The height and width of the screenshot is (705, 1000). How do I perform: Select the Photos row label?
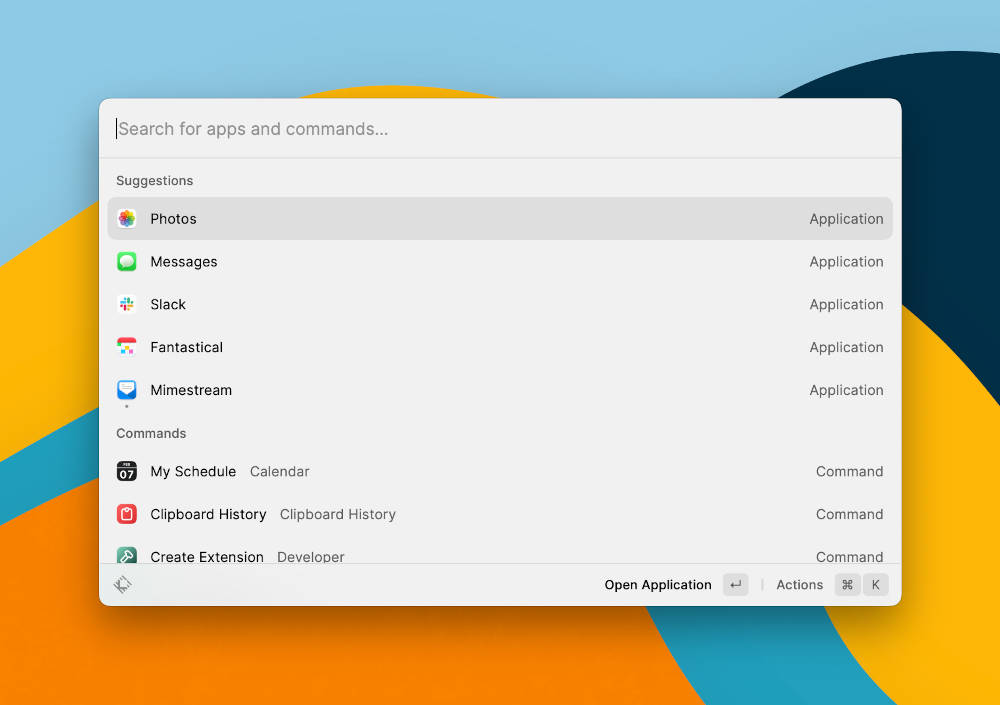(173, 219)
